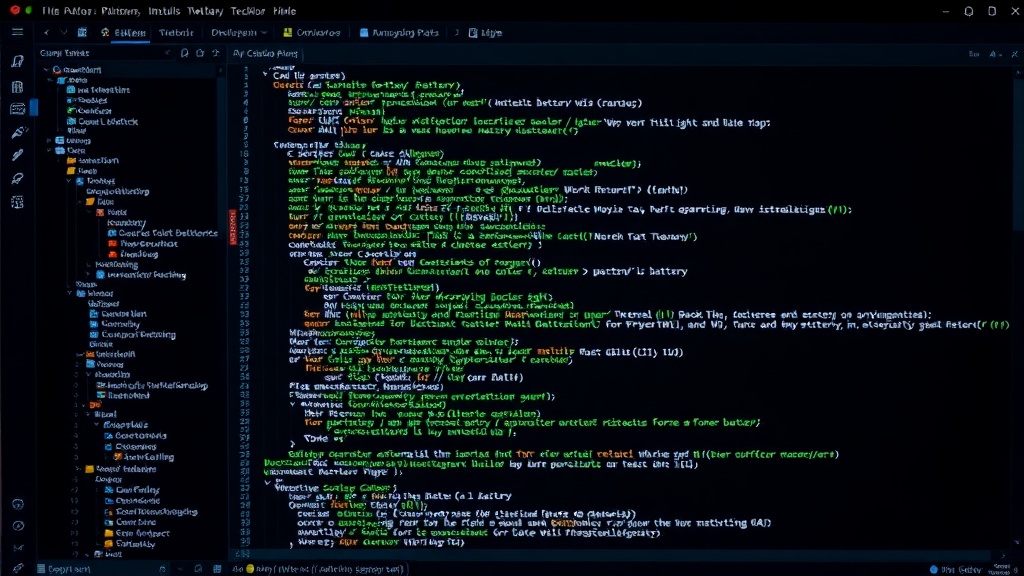Open the blue-highlighted active activity bar icon
The height and width of the screenshot is (576, 1024).
point(18,108)
